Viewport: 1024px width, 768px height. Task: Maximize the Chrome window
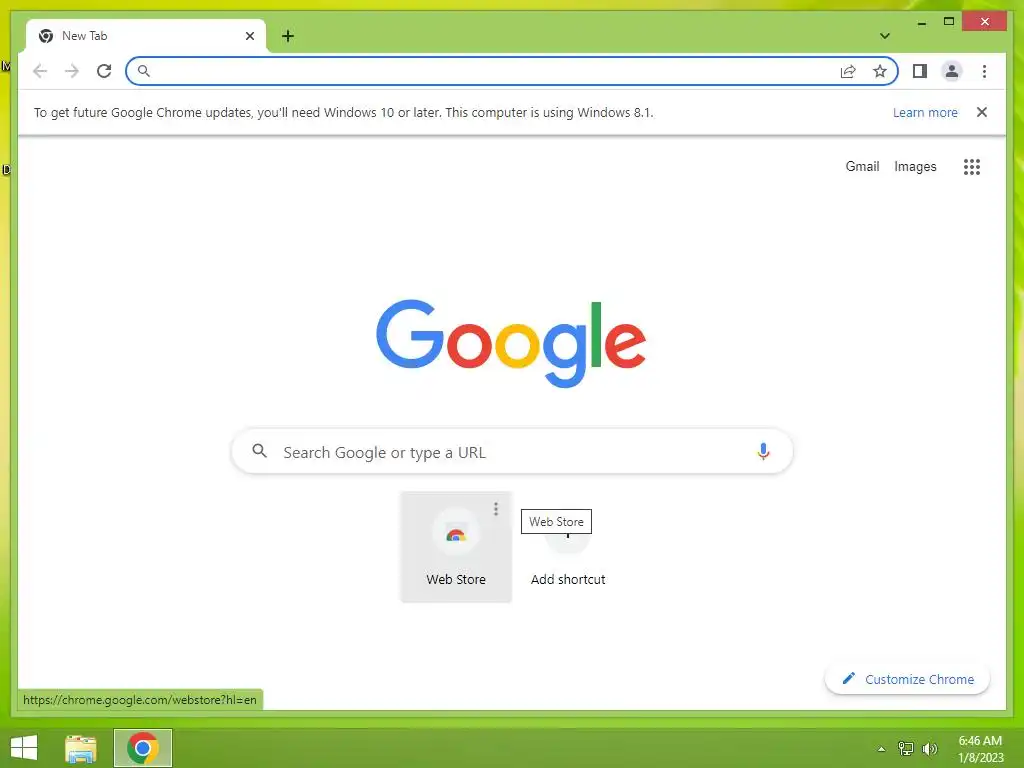tap(949, 22)
